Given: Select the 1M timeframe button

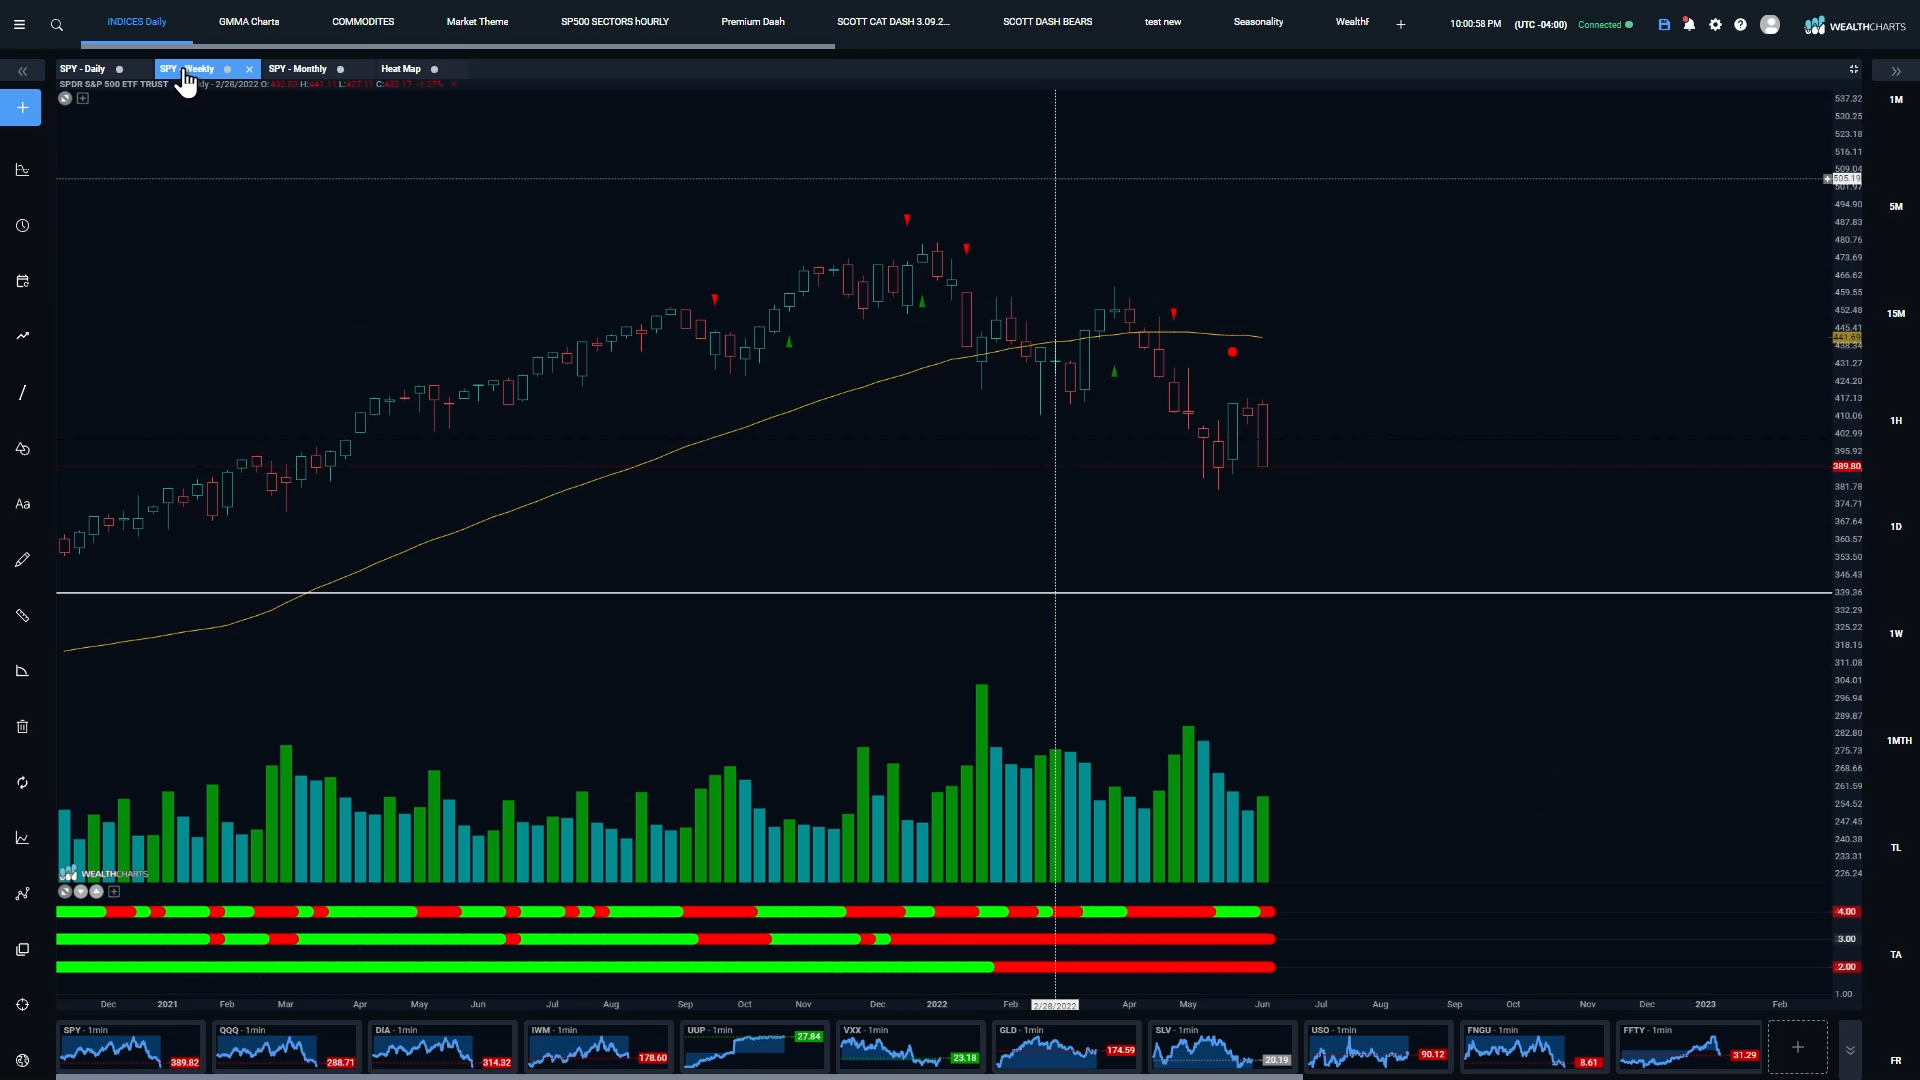Looking at the screenshot, I should point(1896,99).
